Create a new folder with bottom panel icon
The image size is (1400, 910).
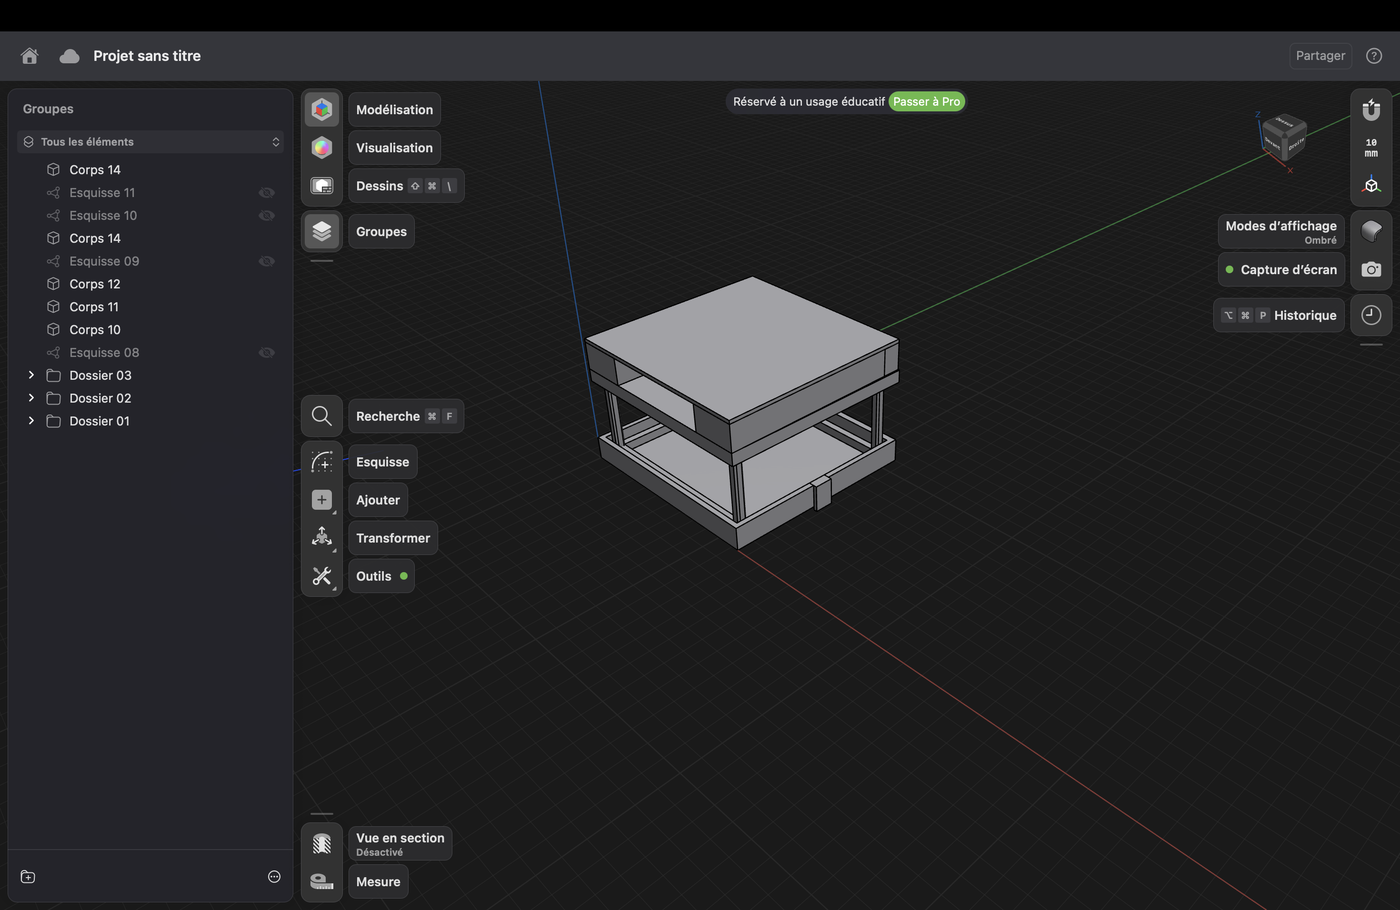click(x=28, y=877)
